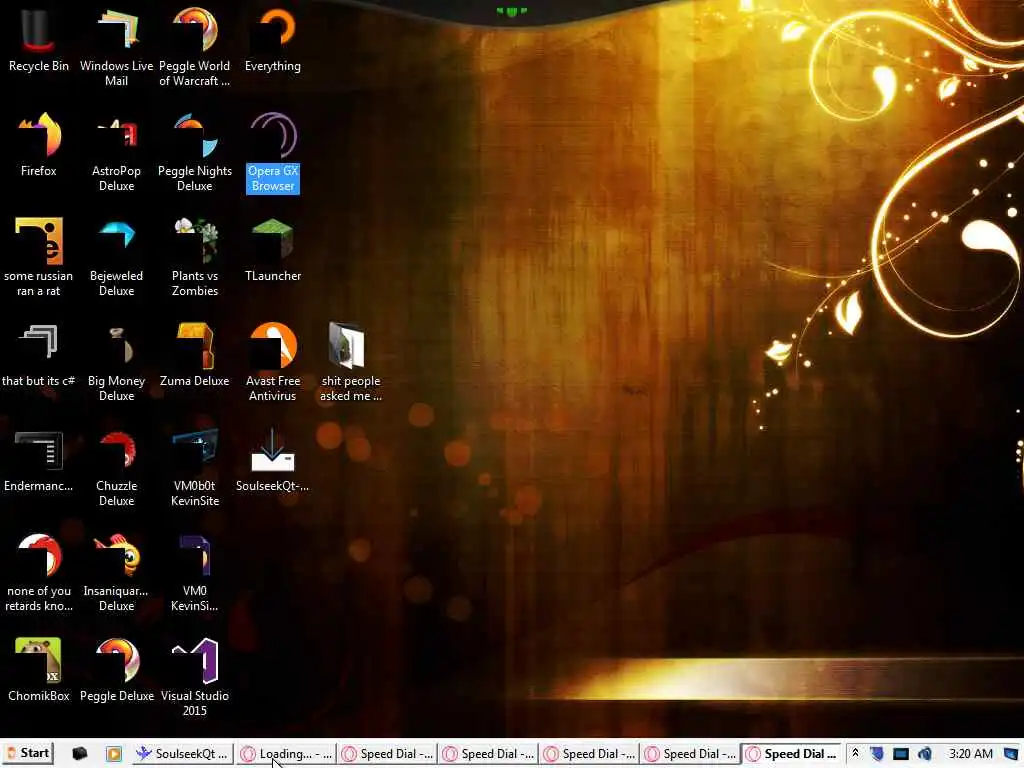Select the Insaniquarium Deluxe icon
The width and height of the screenshot is (1024, 768).
[116, 573]
